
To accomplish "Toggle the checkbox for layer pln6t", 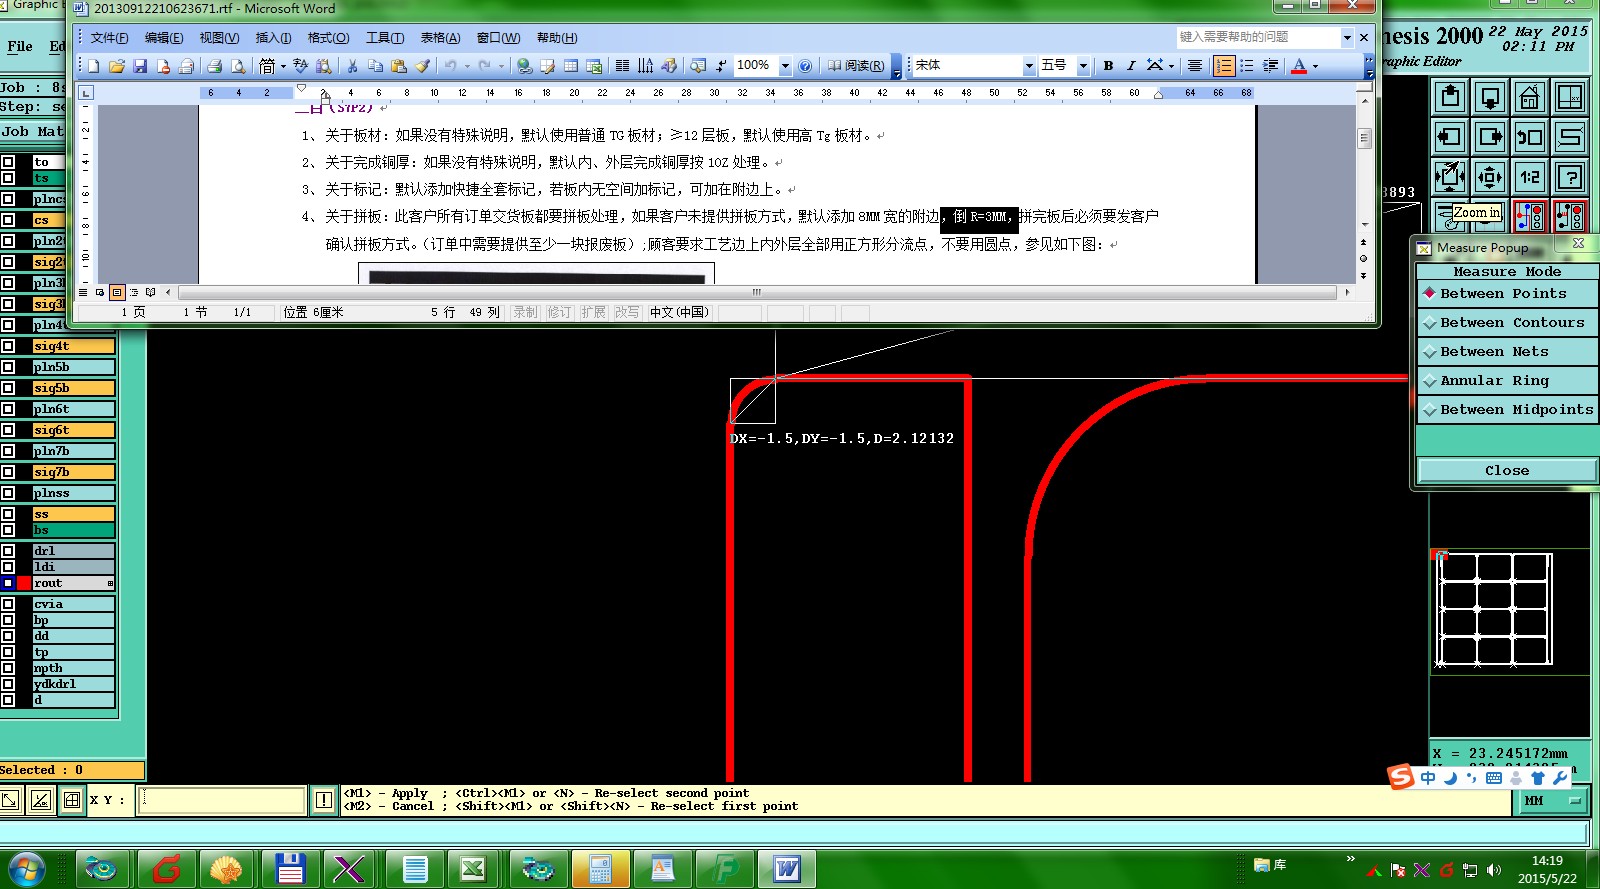I will pyautogui.click(x=8, y=409).
